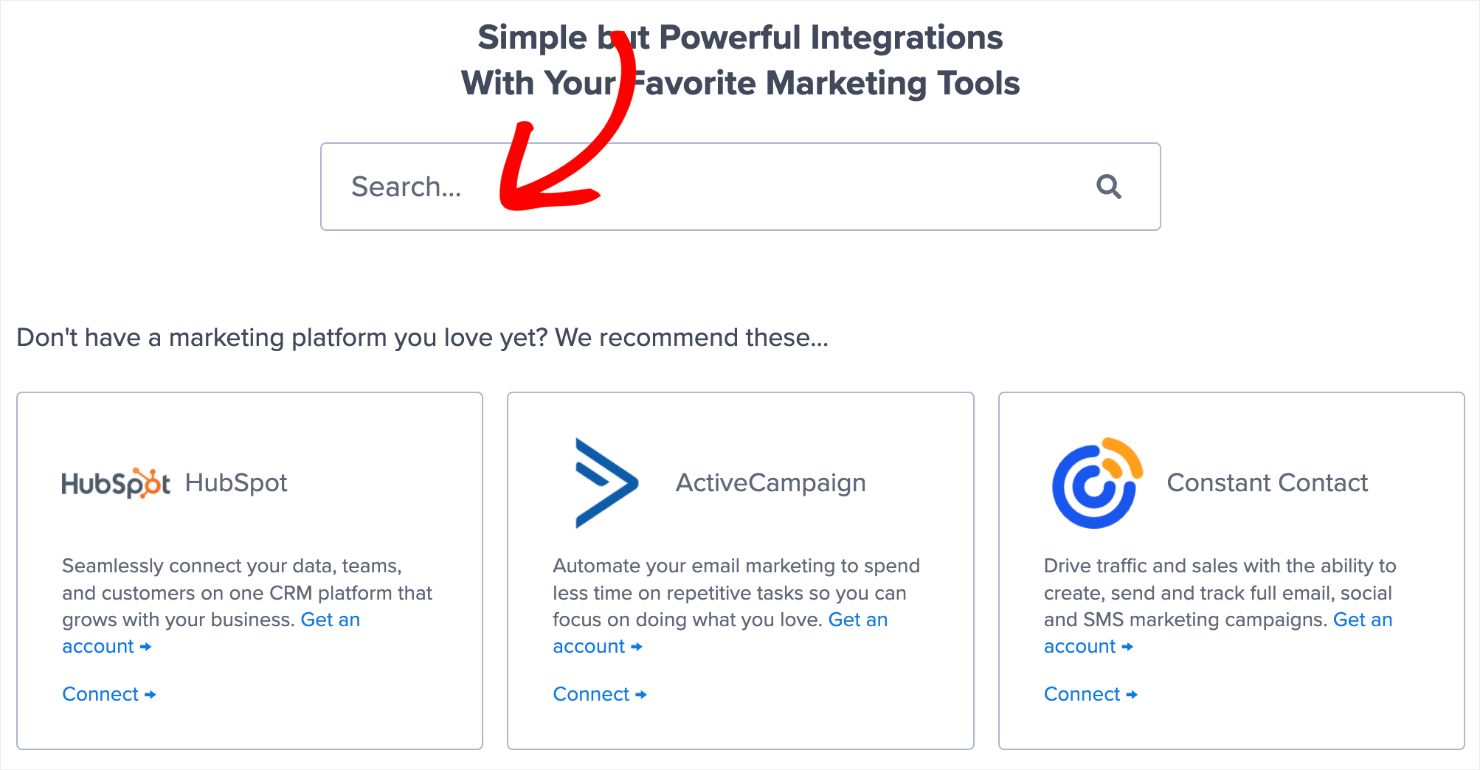Click the 'We recommend these' text line
The width and height of the screenshot is (1480, 770).
[x=422, y=338]
